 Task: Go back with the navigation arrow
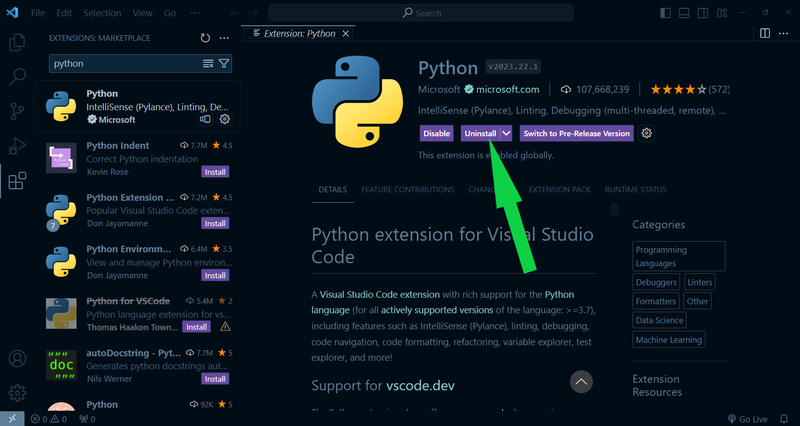tap(234, 13)
